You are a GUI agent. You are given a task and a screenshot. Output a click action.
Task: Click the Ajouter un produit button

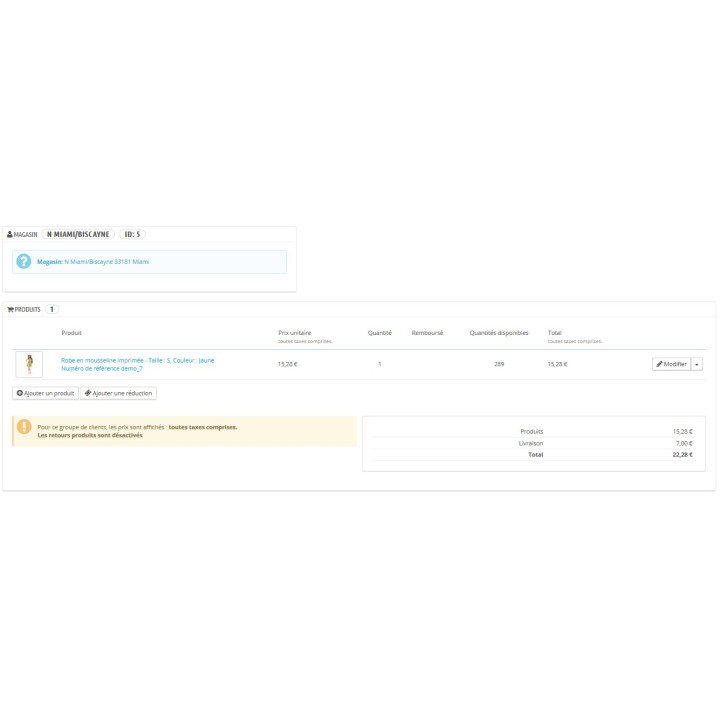[x=45, y=393]
